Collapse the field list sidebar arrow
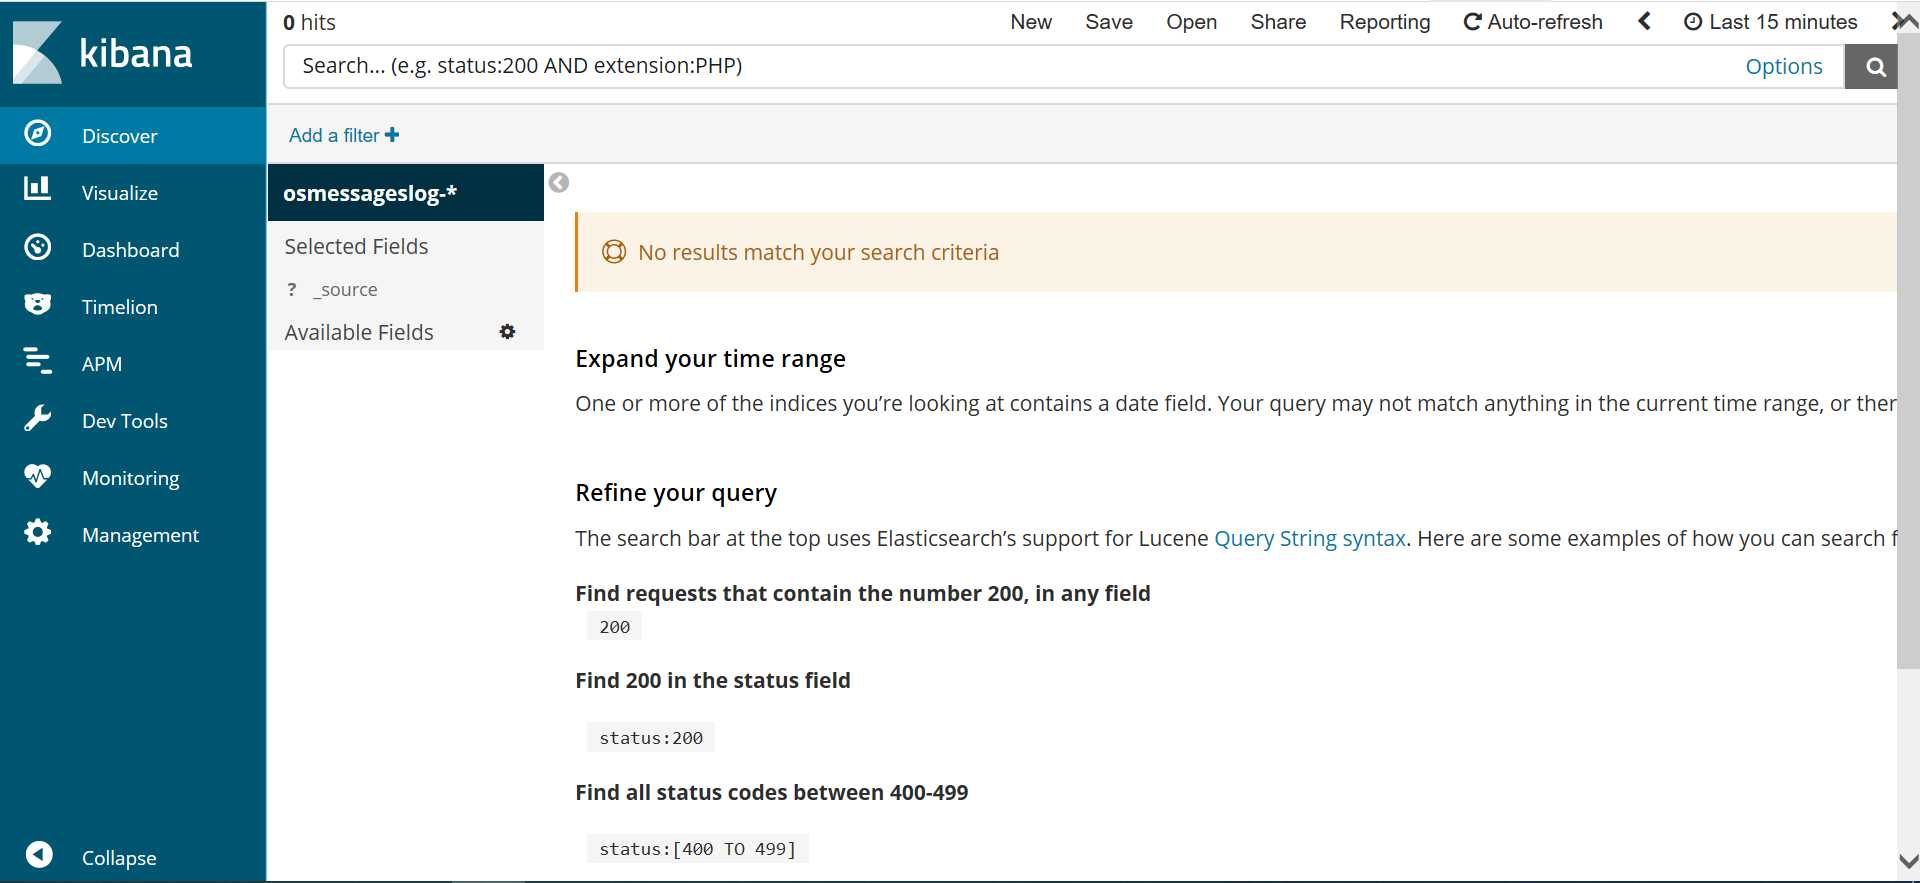Screen dimensions: 1920x883 559,182
